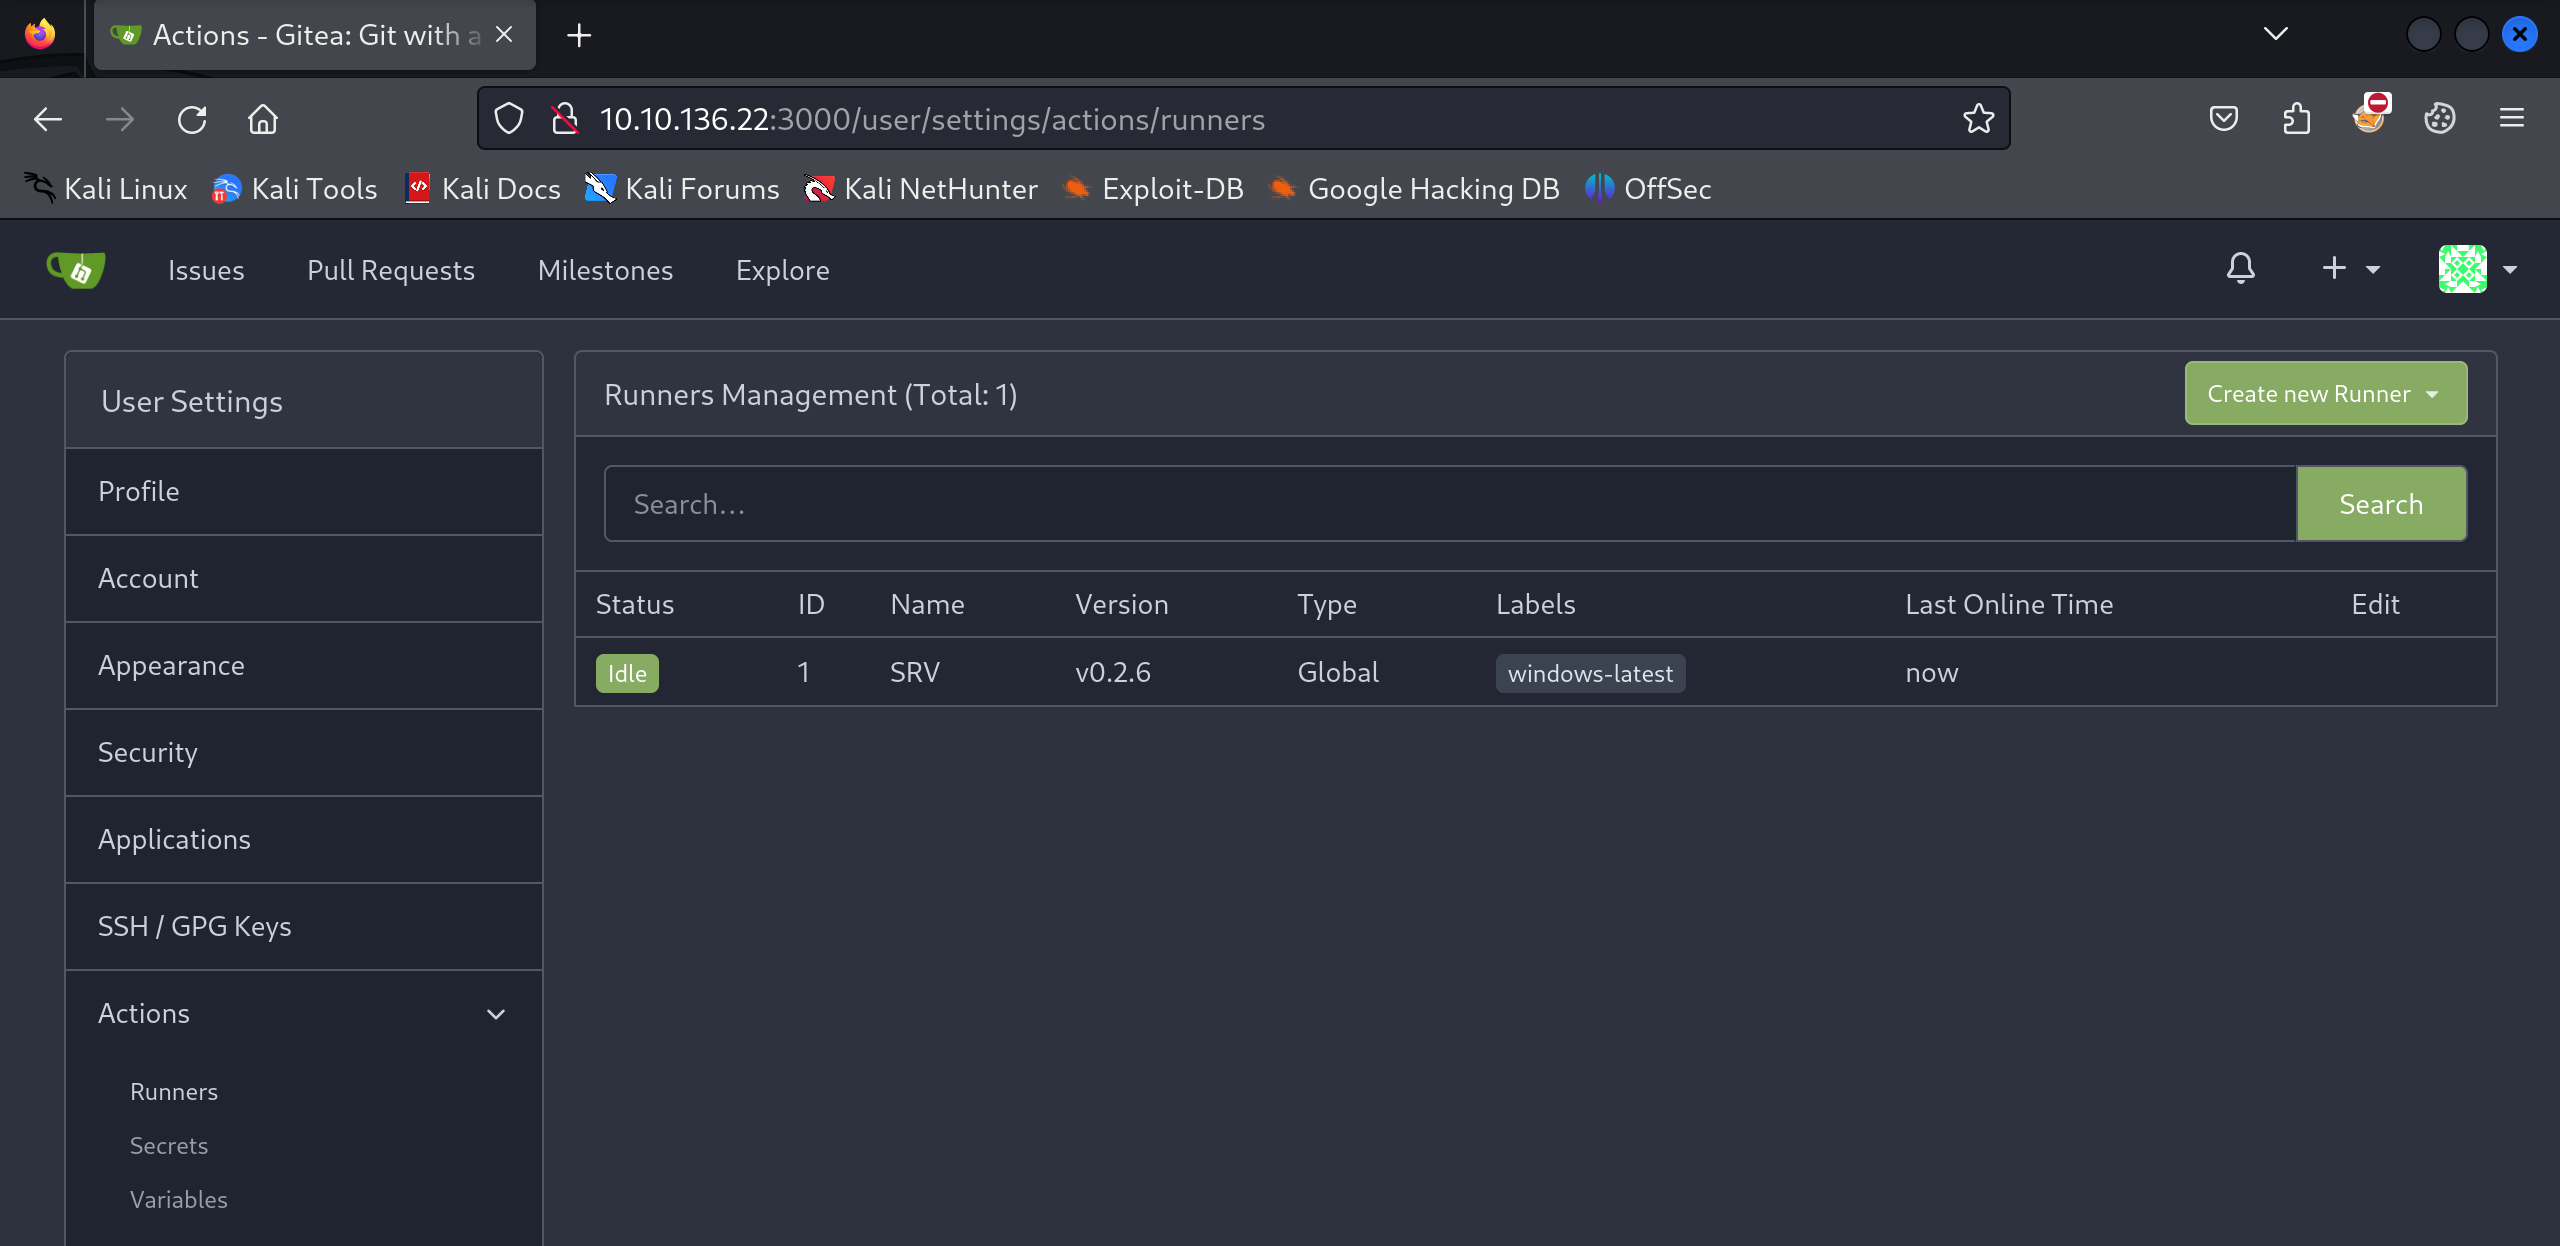This screenshot has width=2560, height=1246.
Task: Click the Gitea logo home icon
Action: (x=76, y=270)
